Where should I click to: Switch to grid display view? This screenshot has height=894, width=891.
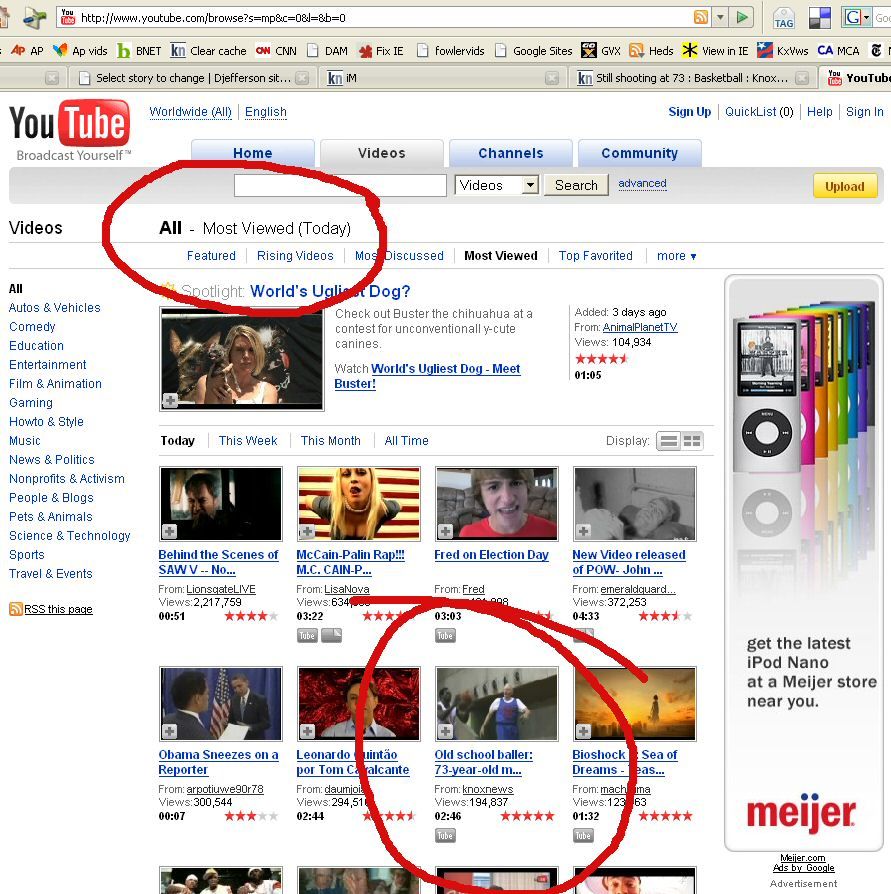pos(692,441)
